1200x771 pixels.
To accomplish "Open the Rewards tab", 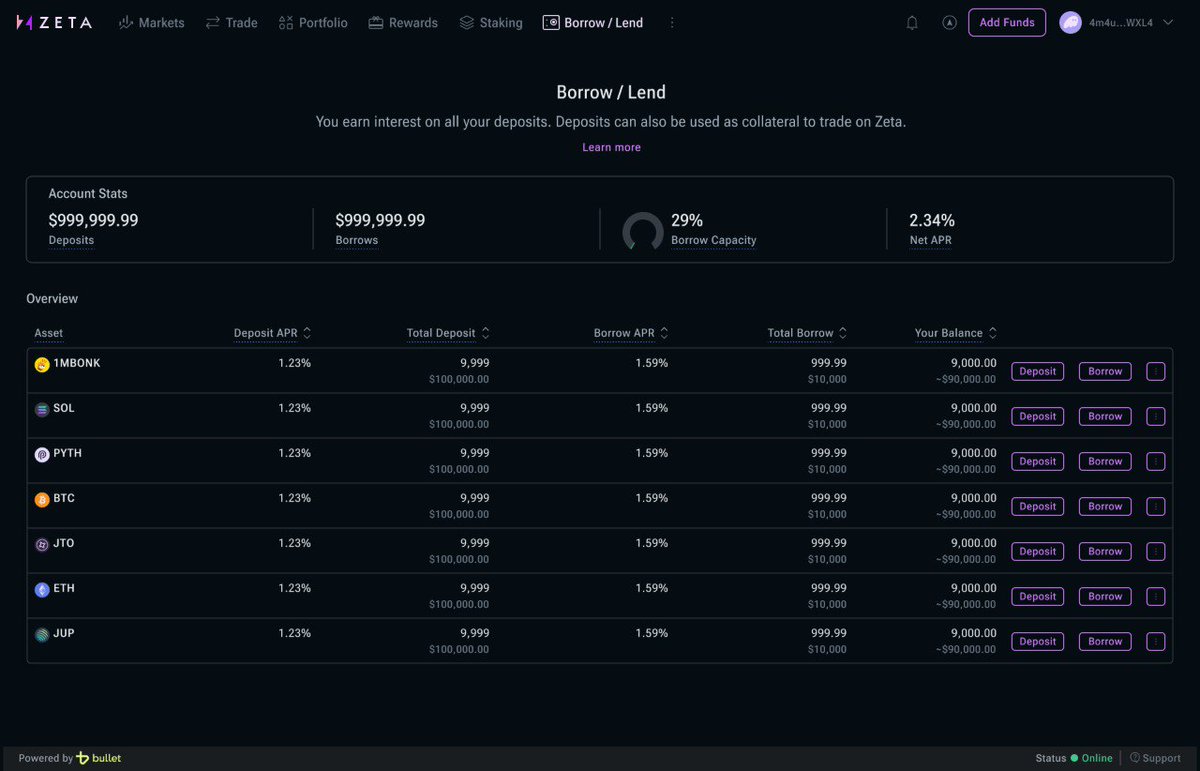I will click(403, 22).
